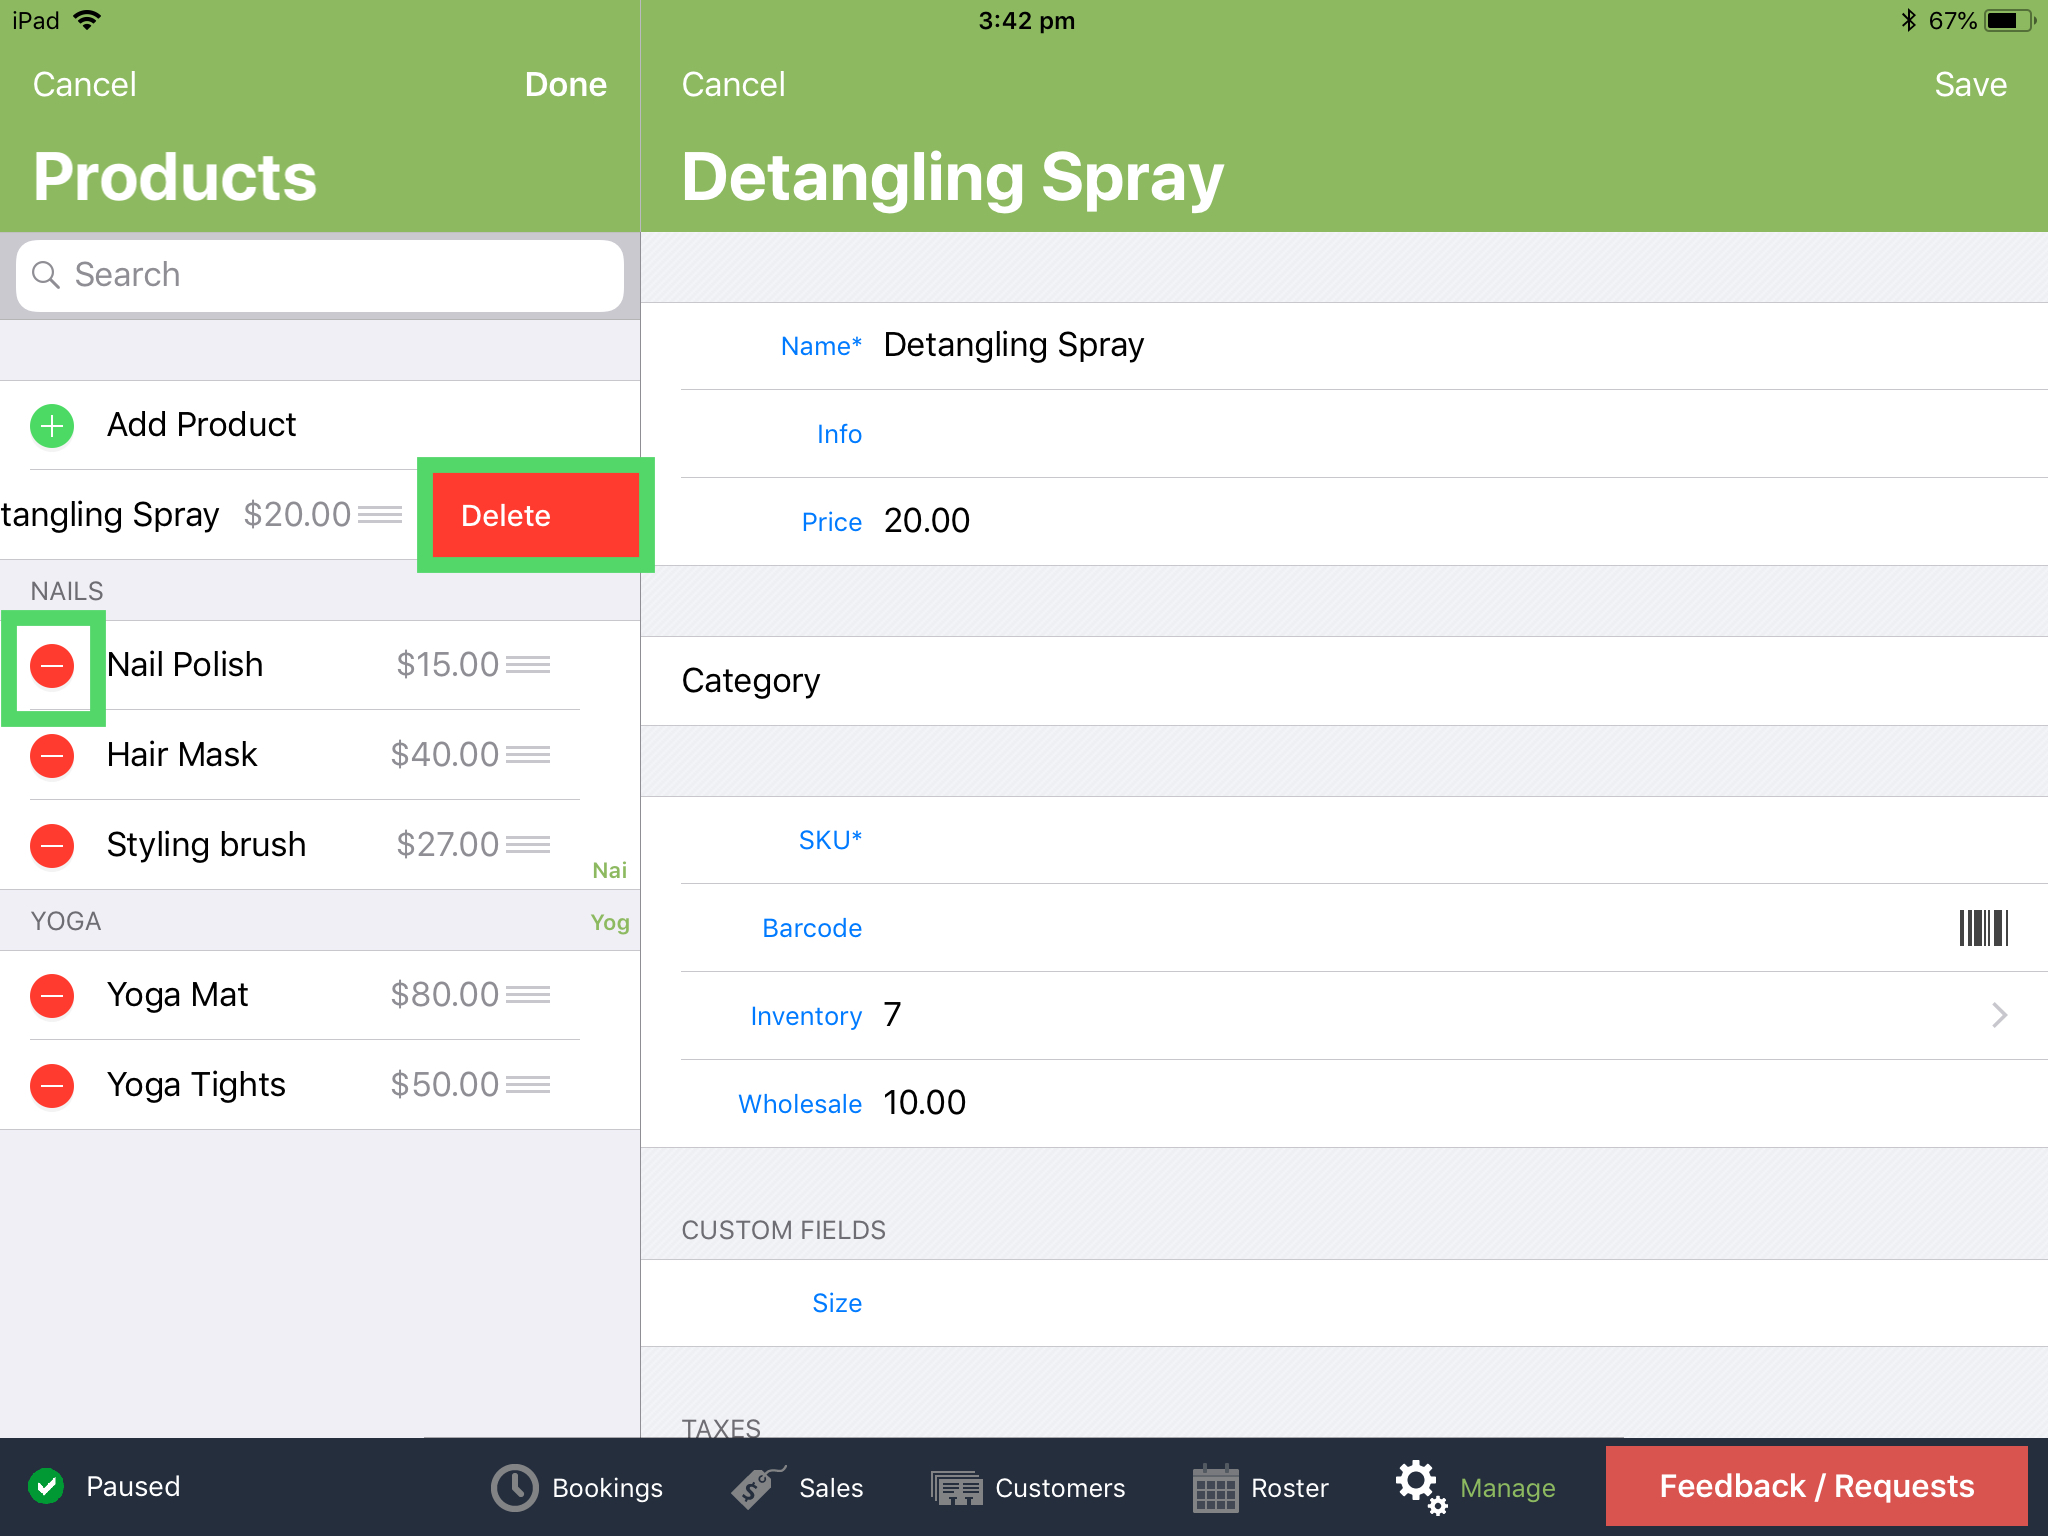Tap the reorder handle on Hair Mask row
The width and height of the screenshot is (2048, 1536).
pyautogui.click(x=528, y=755)
